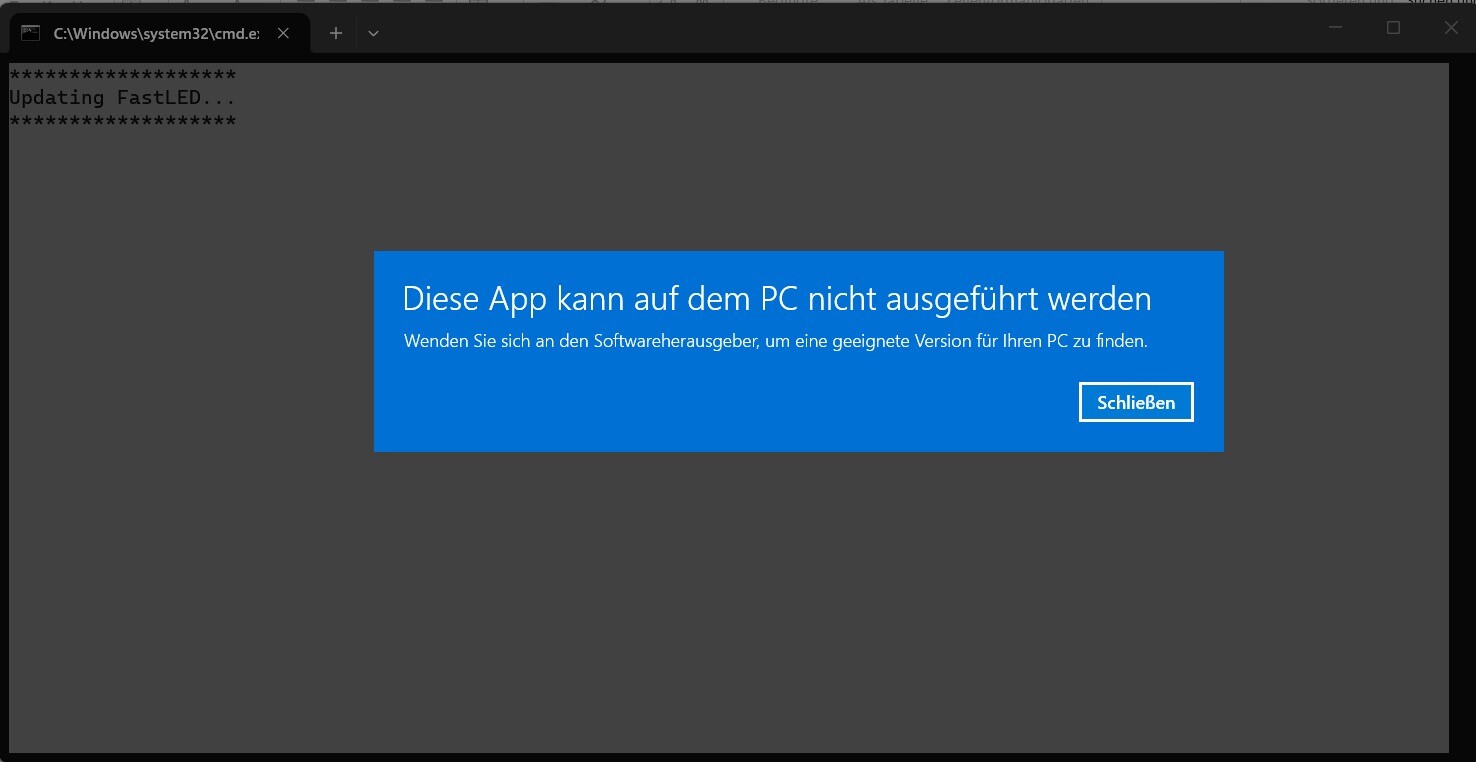Screen dimensions: 1476x762
Task: Click the word "FastLED..." in terminal
Action: [176, 97]
